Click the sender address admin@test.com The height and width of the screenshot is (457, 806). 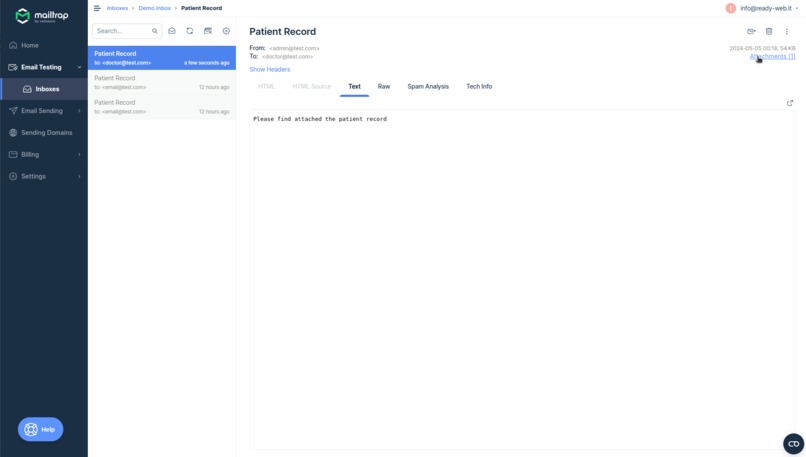point(295,48)
